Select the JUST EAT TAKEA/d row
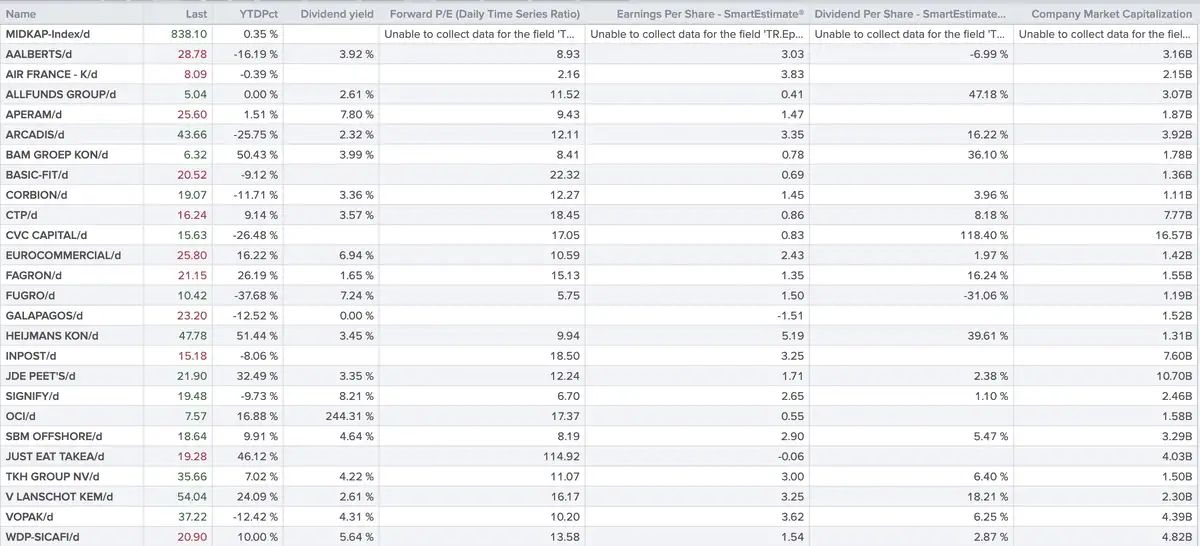The height and width of the screenshot is (546, 1200). (600, 456)
